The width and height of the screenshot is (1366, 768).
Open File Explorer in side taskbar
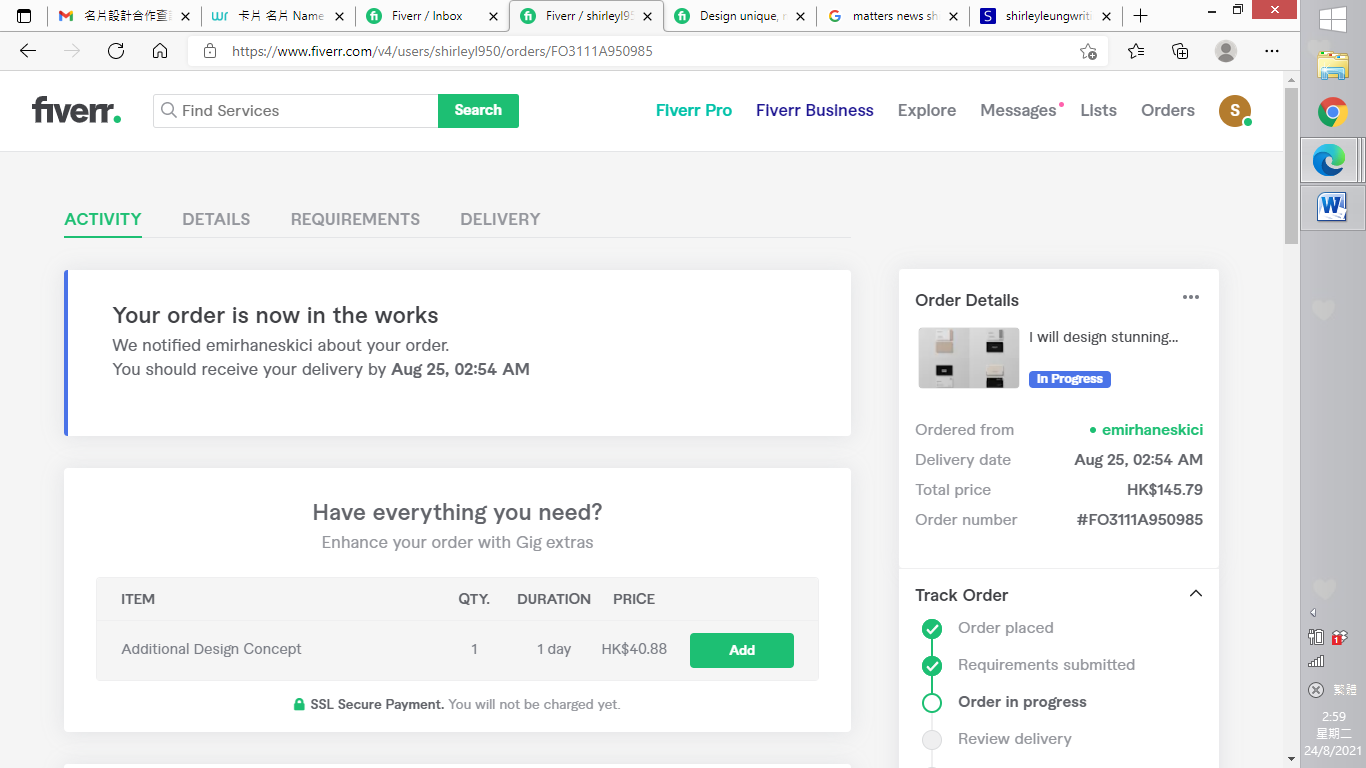point(1332,65)
